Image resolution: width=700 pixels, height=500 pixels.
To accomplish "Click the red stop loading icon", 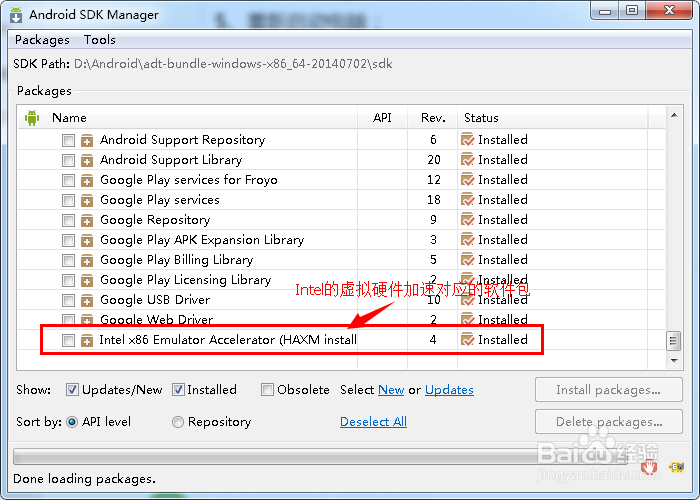I will pyautogui.click(x=649, y=467).
